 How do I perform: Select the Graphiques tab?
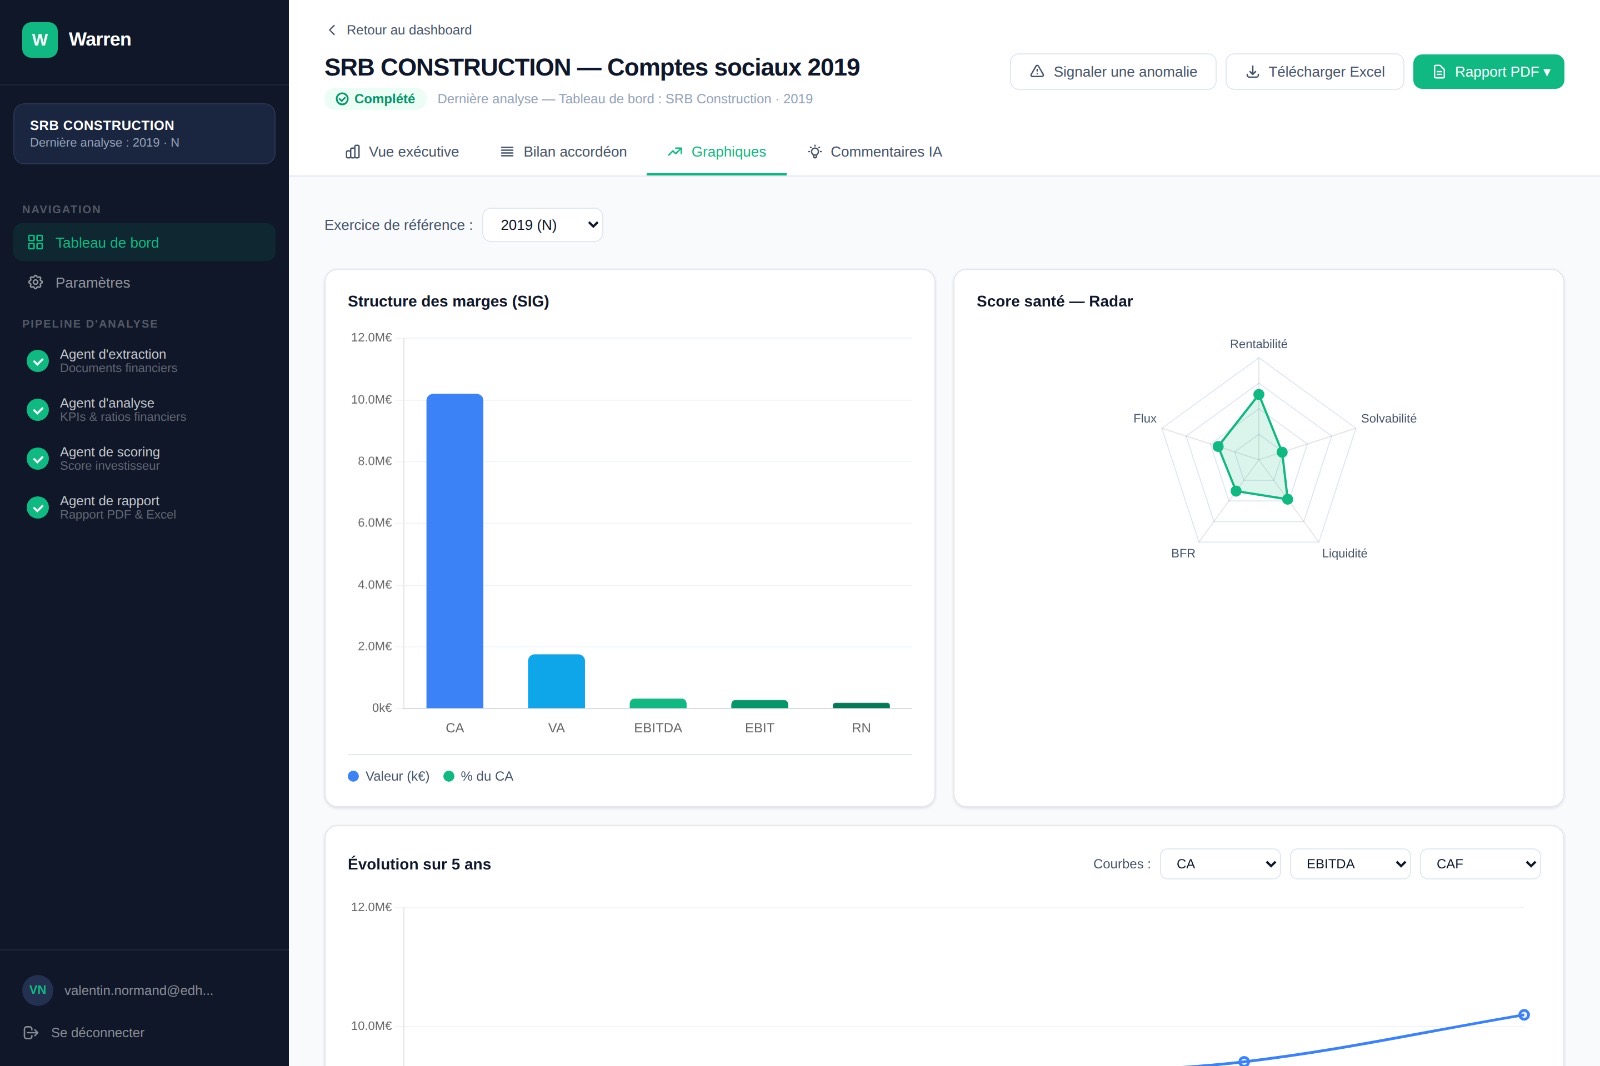tap(717, 152)
